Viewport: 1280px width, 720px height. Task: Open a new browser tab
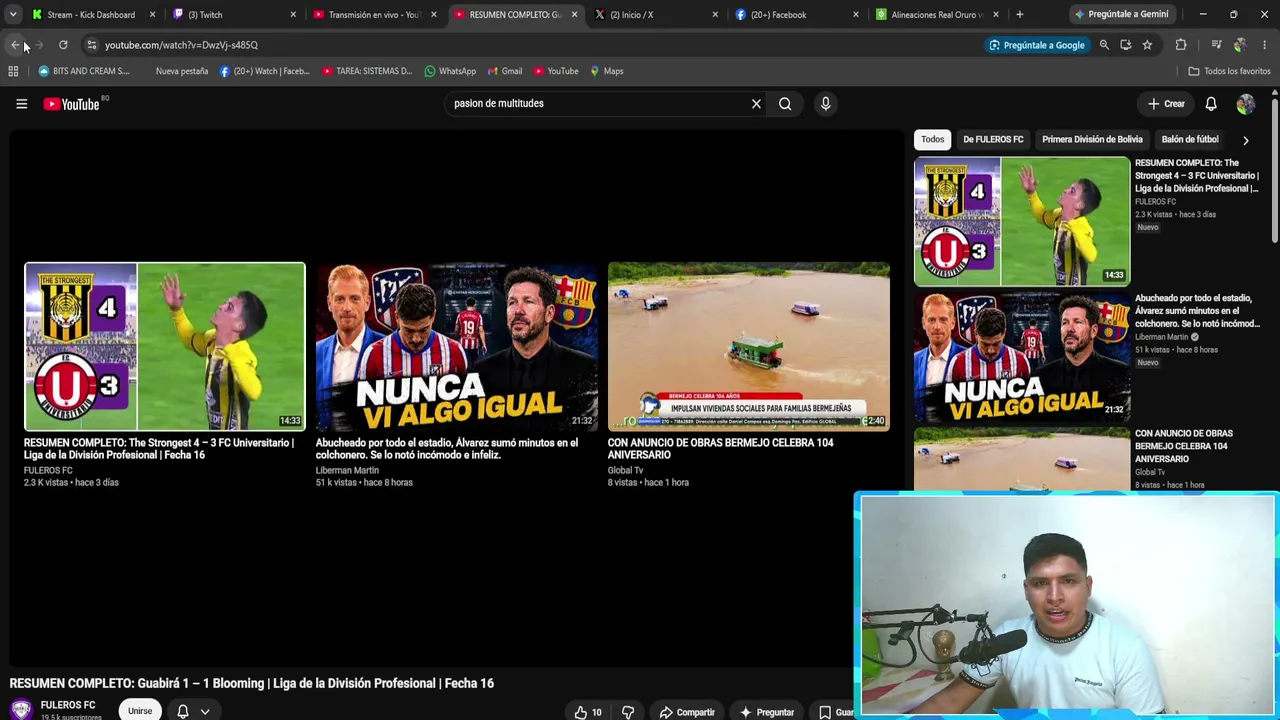pyautogui.click(x=1019, y=15)
